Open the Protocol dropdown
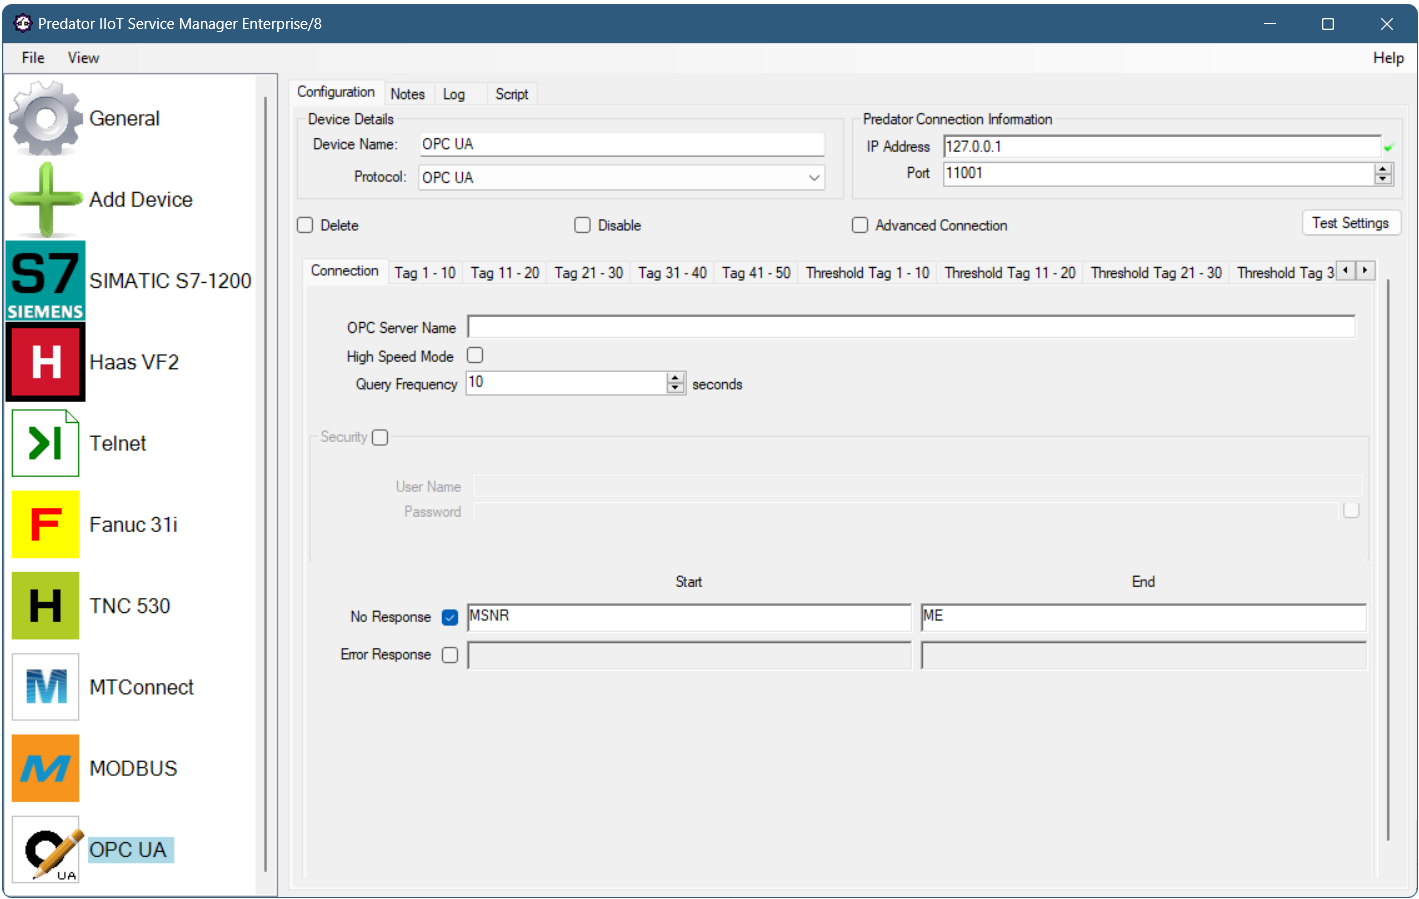1419x899 pixels. [x=813, y=177]
